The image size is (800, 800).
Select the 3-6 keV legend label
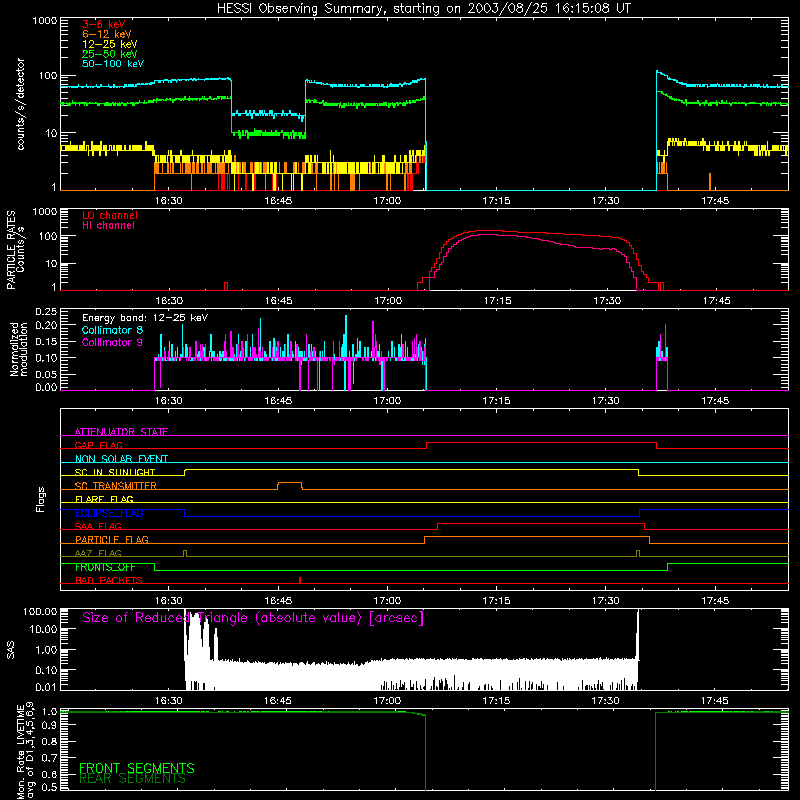point(104,24)
